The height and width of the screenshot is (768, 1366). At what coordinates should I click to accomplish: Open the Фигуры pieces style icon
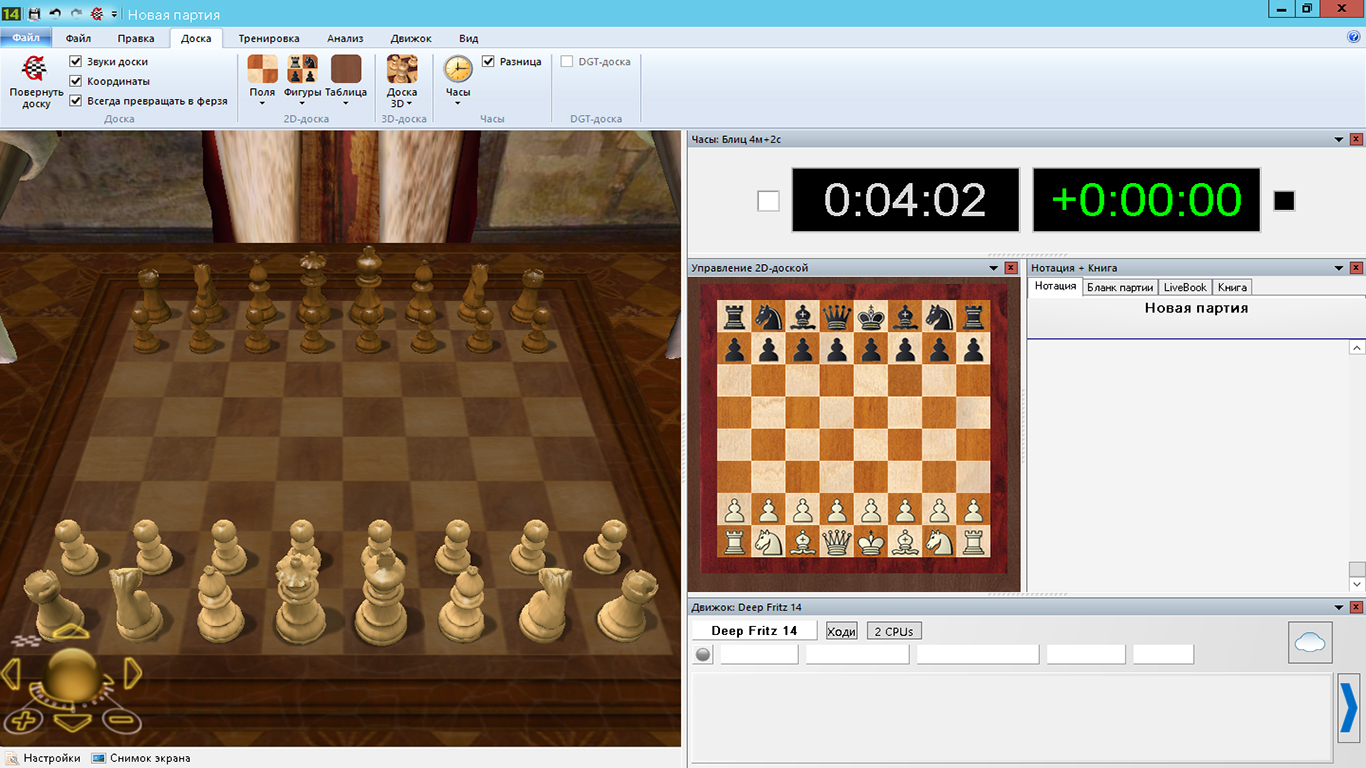pos(302,70)
